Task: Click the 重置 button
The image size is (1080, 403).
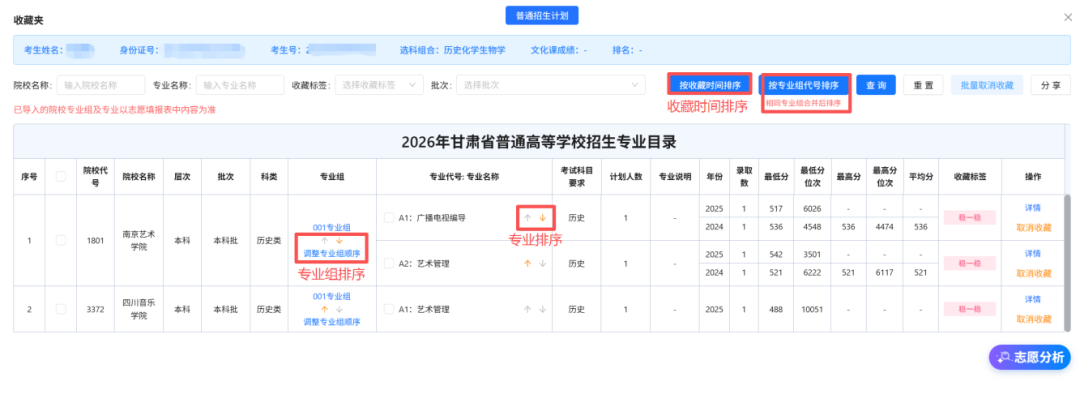Action: click(923, 85)
